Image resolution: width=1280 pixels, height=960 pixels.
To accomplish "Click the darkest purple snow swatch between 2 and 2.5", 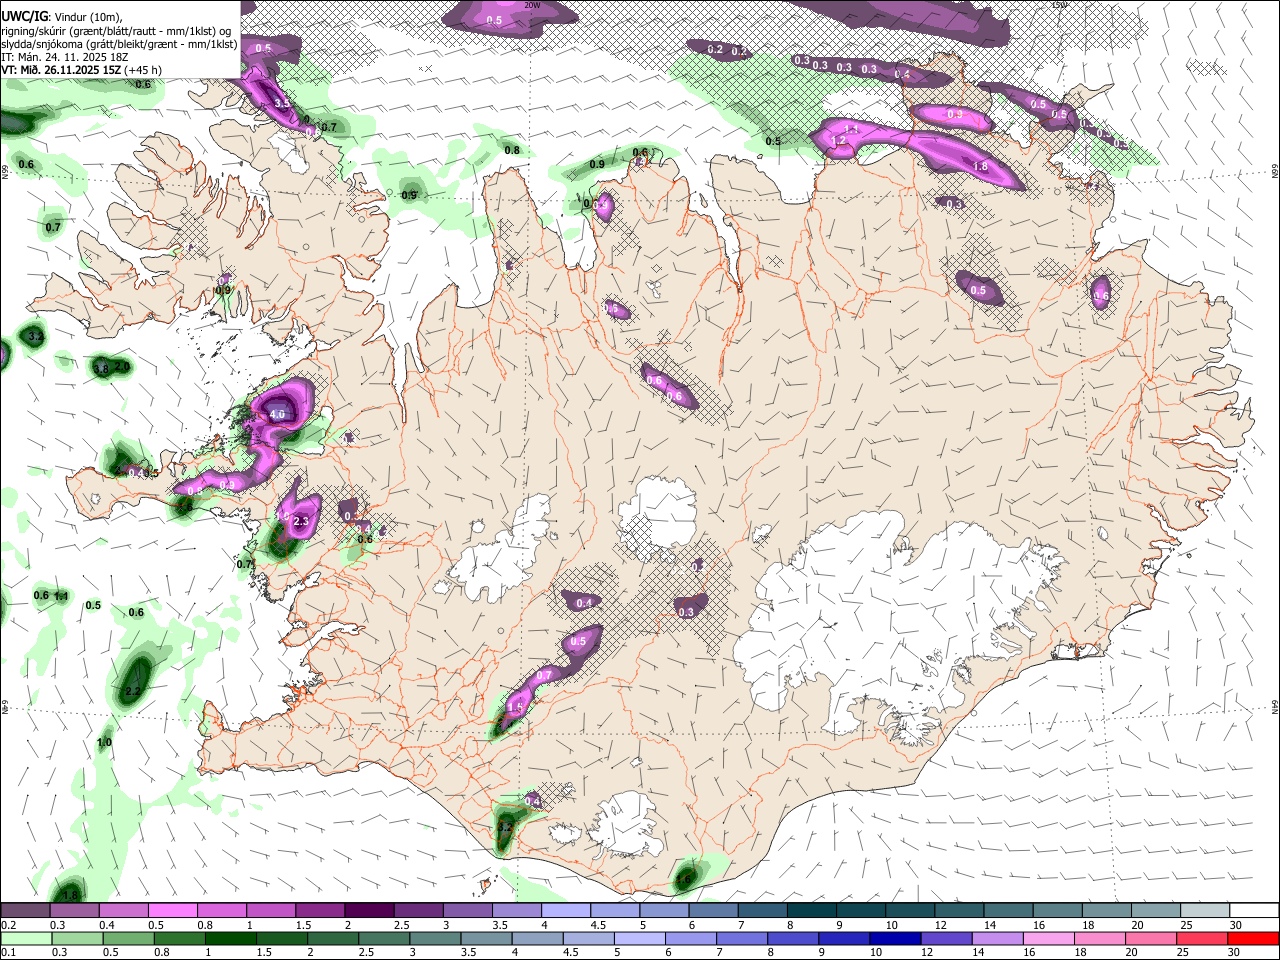I will pyautogui.click(x=369, y=910).
